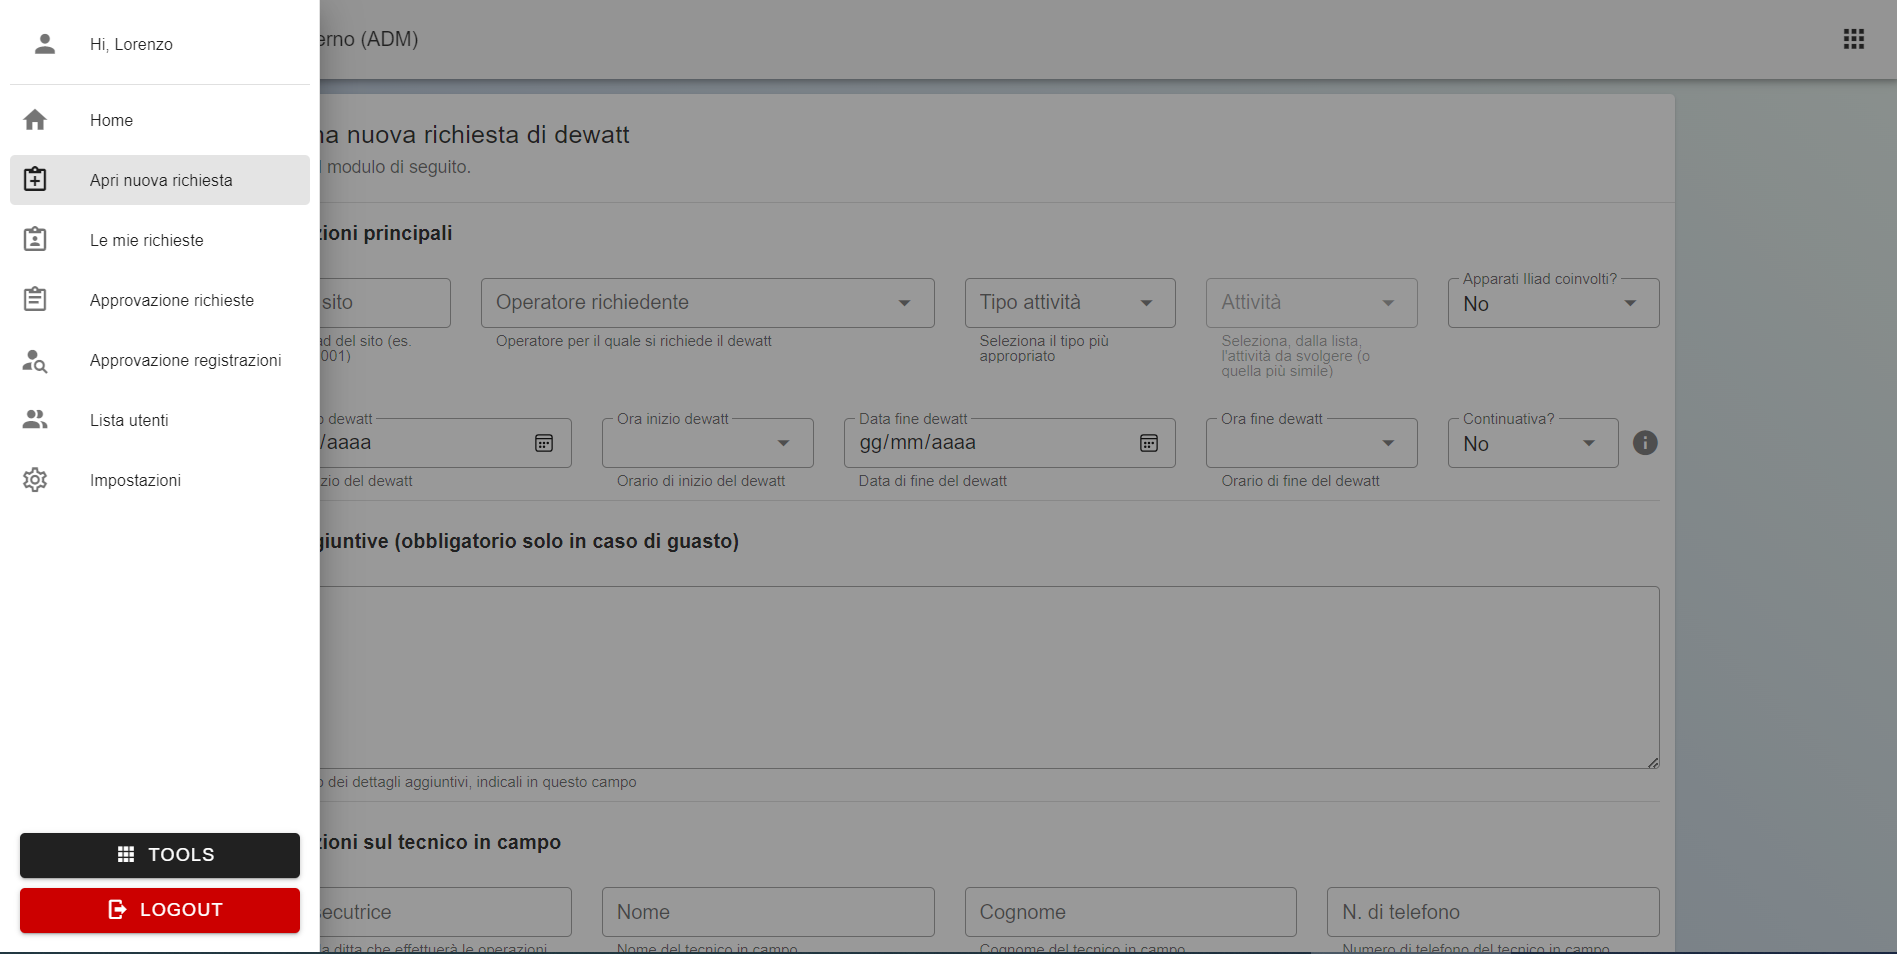The width and height of the screenshot is (1897, 954).
Task: Click the Nome input field
Action: [x=768, y=912]
